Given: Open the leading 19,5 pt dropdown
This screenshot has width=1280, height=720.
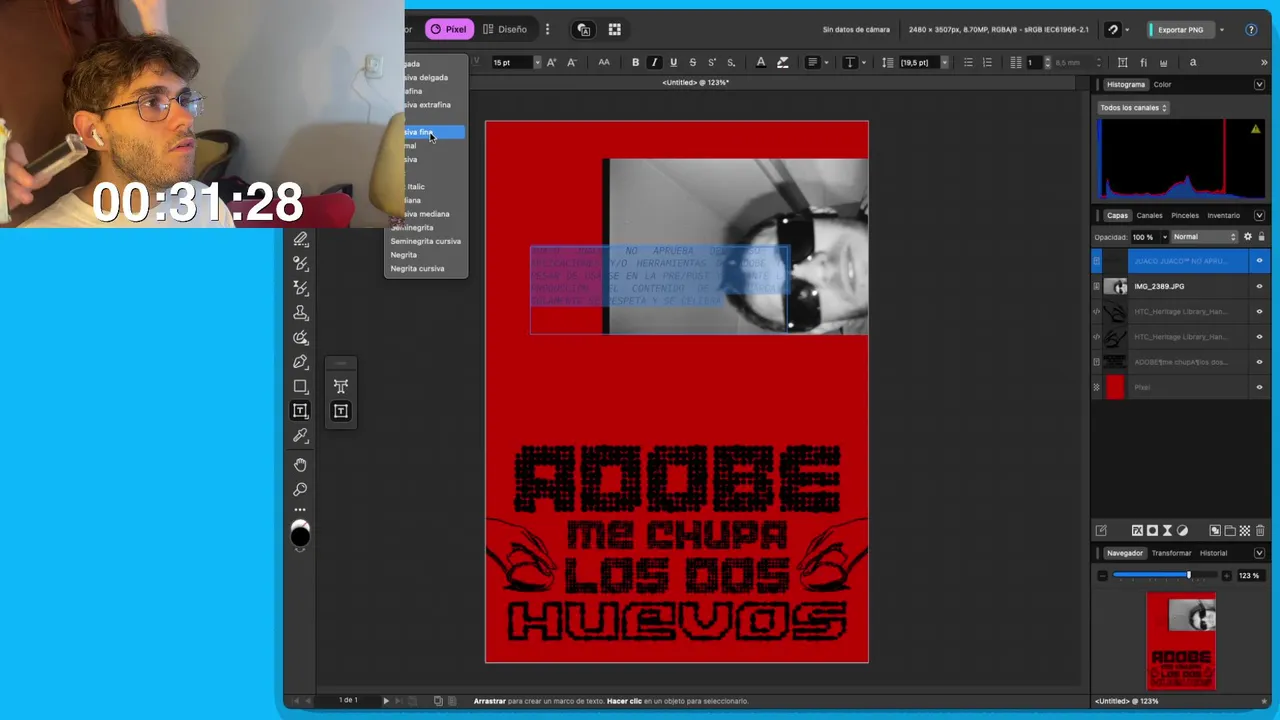Looking at the screenshot, I should coord(944,62).
